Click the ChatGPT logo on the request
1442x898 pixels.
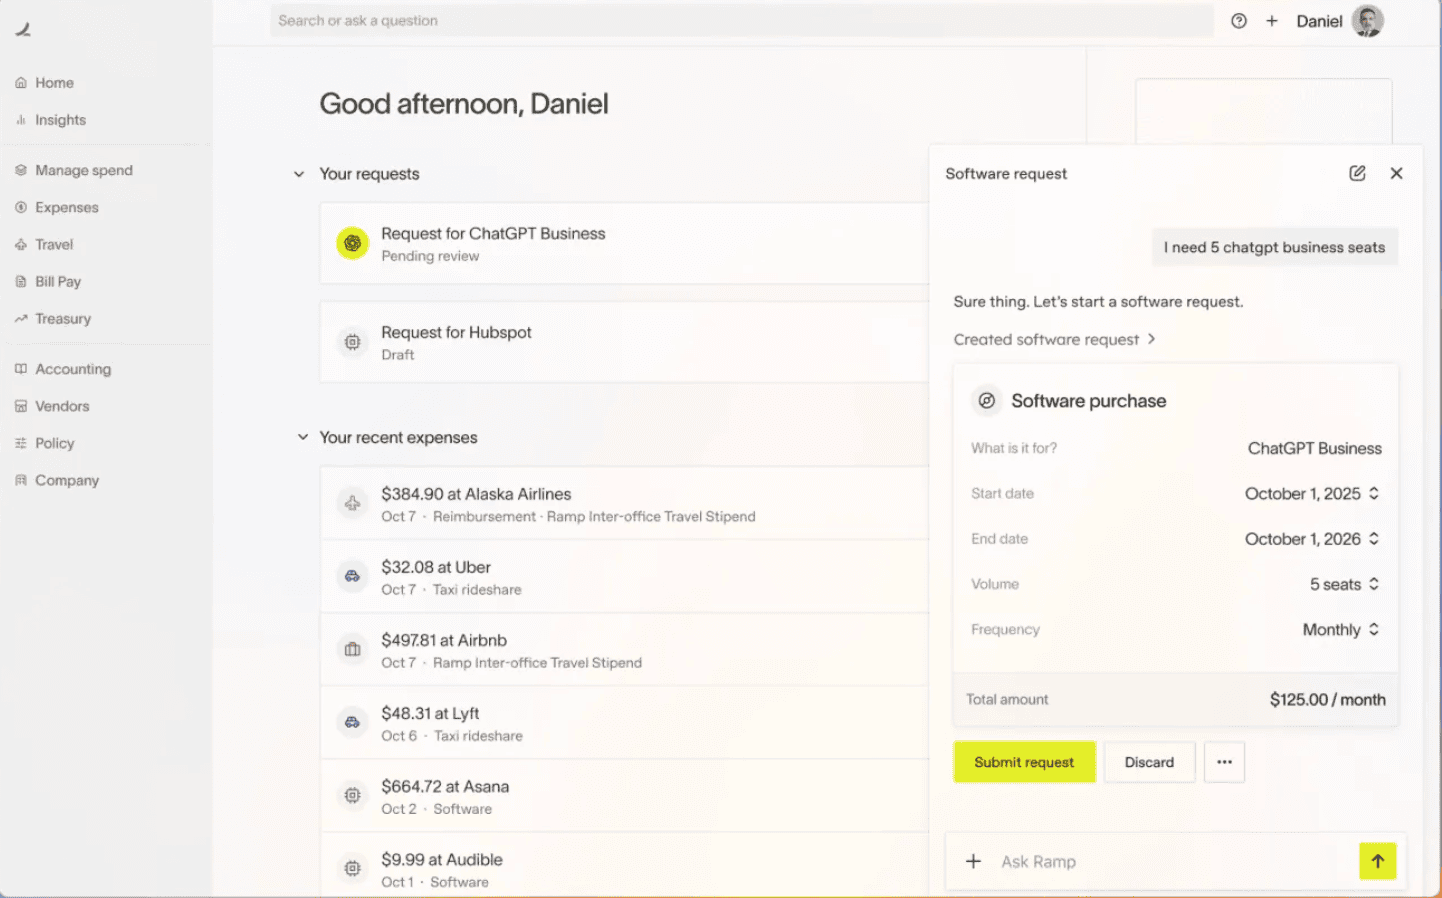tap(352, 243)
